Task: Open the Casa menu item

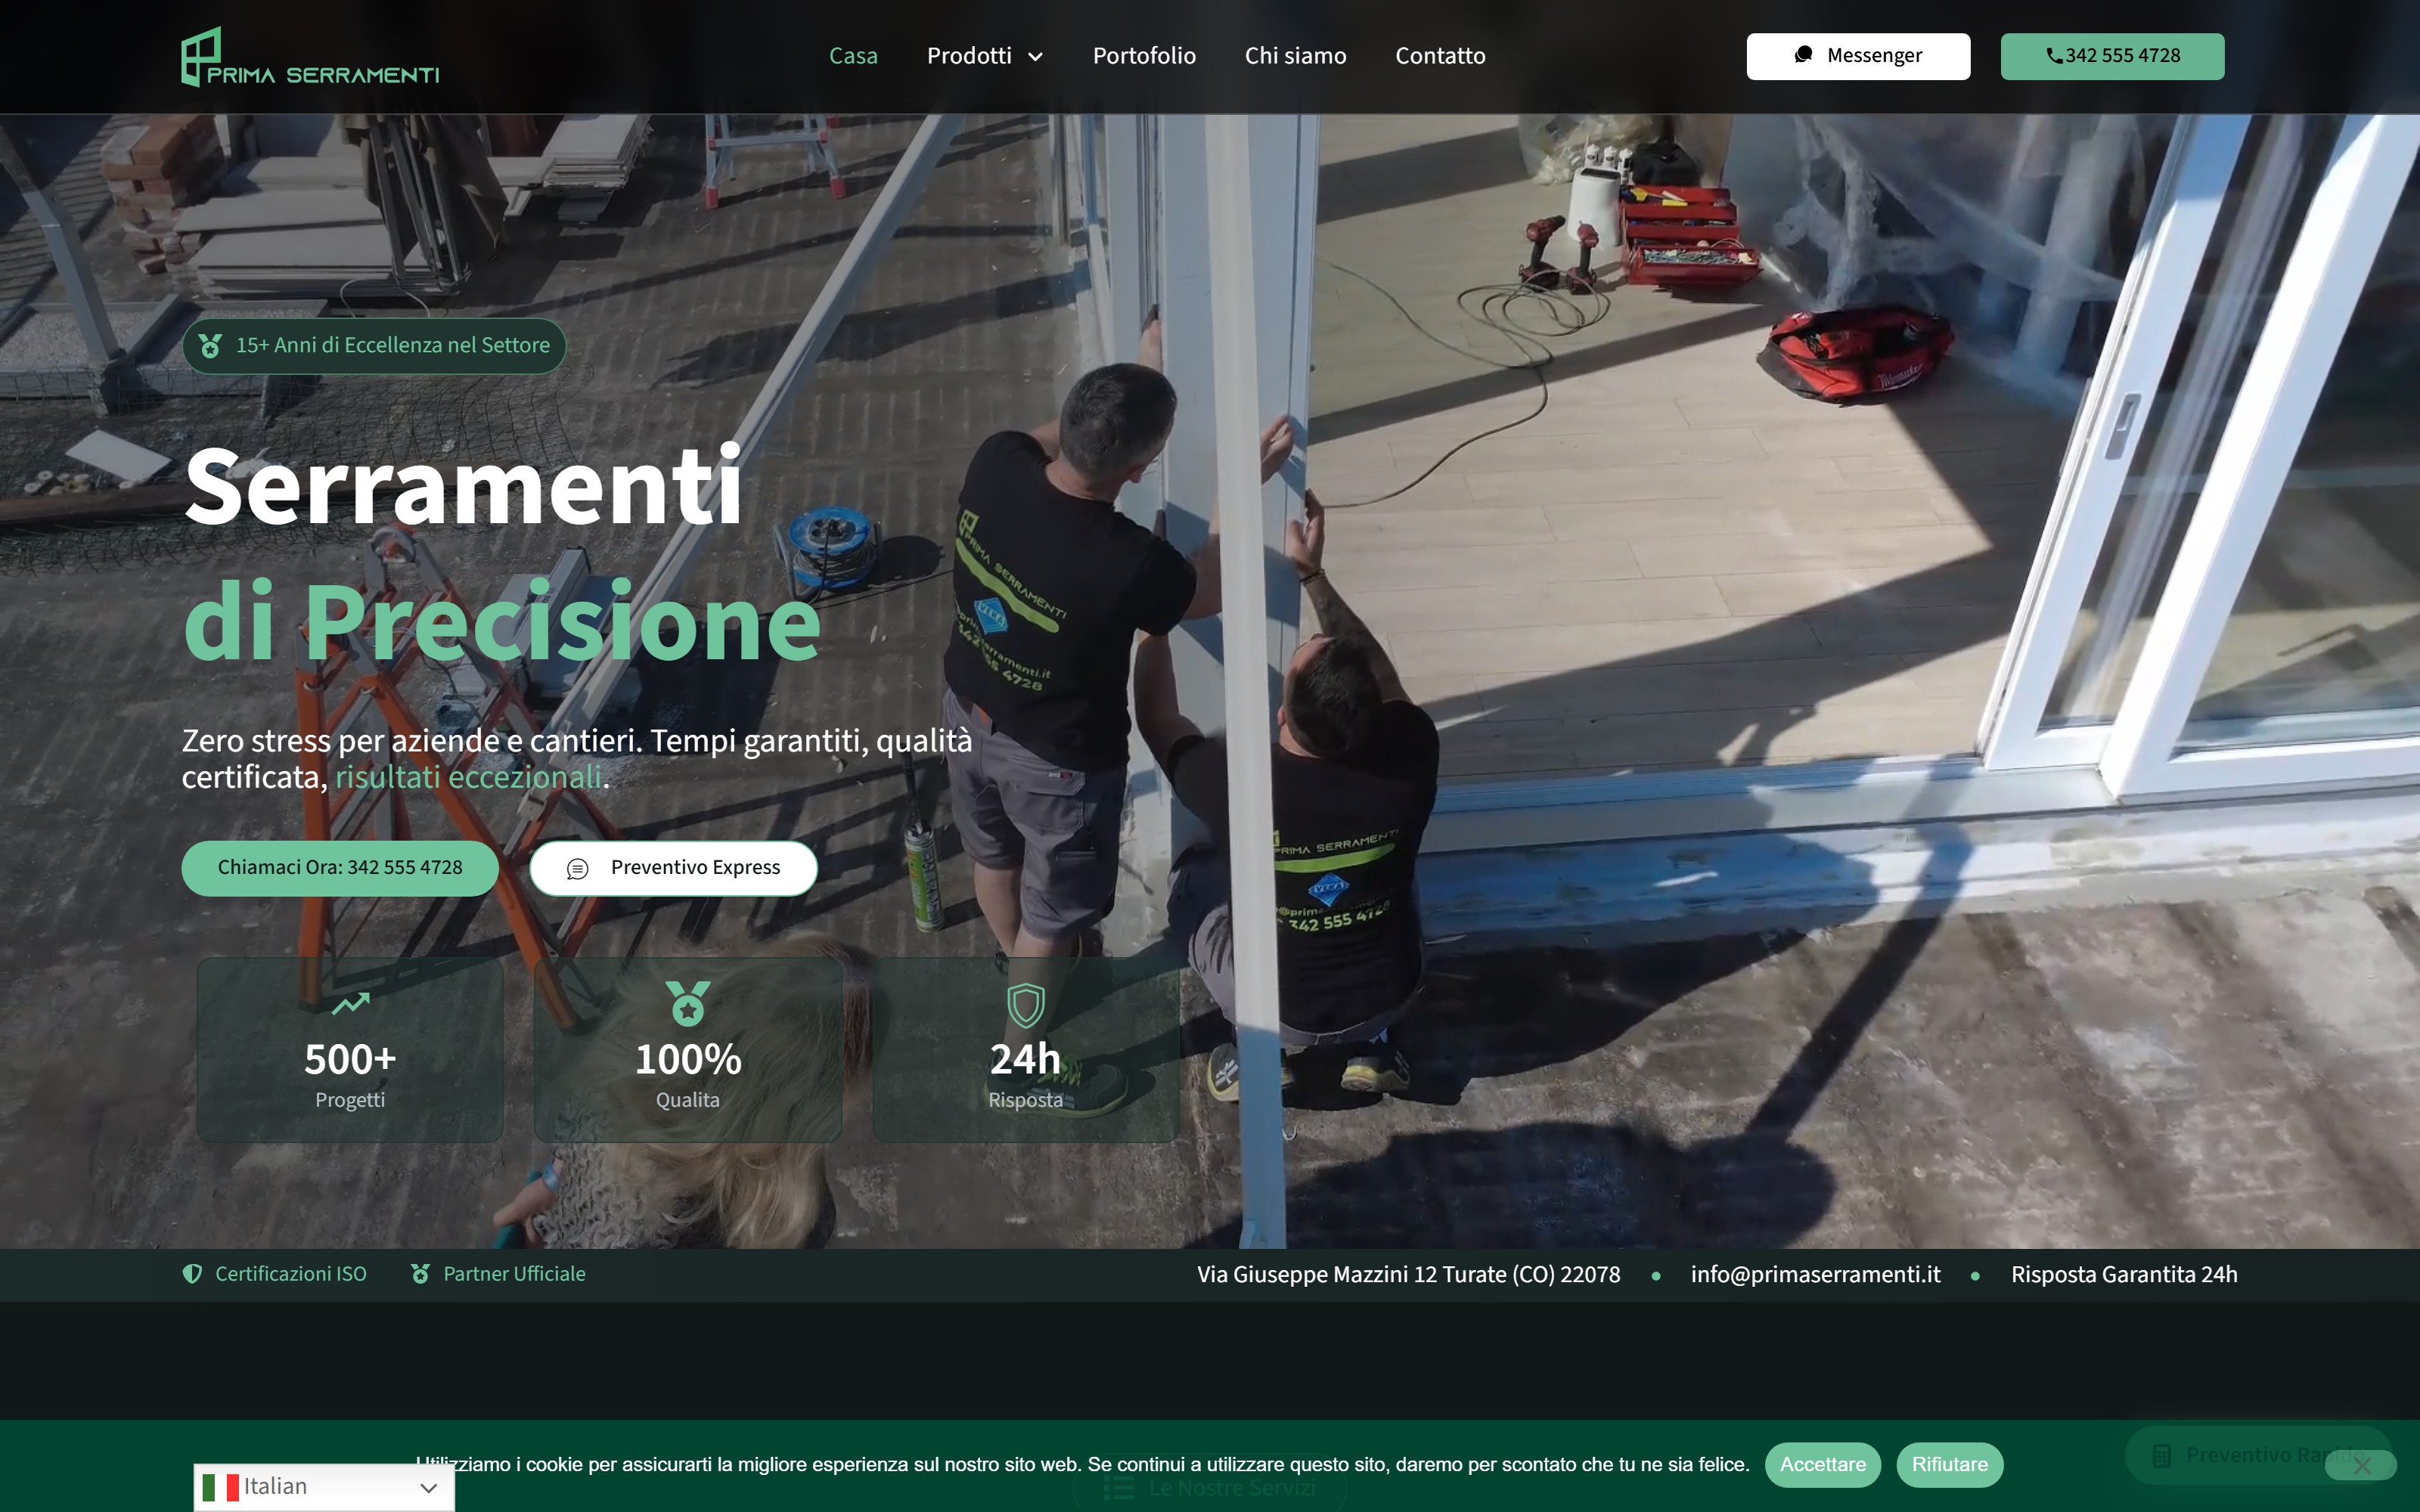Action: pos(853,56)
